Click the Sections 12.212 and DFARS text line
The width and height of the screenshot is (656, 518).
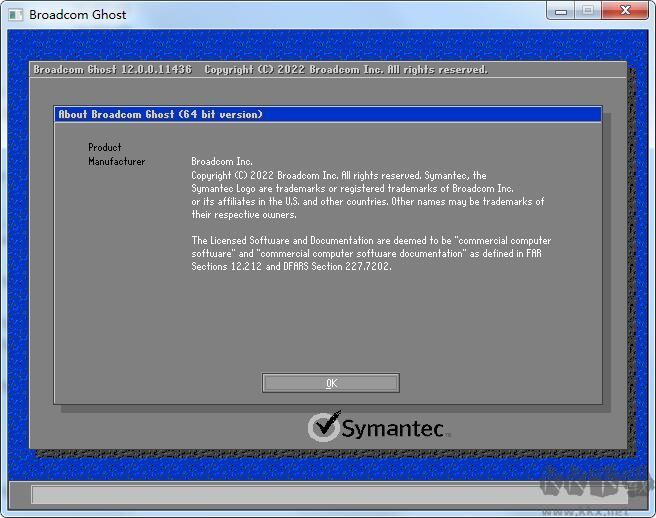291,267
